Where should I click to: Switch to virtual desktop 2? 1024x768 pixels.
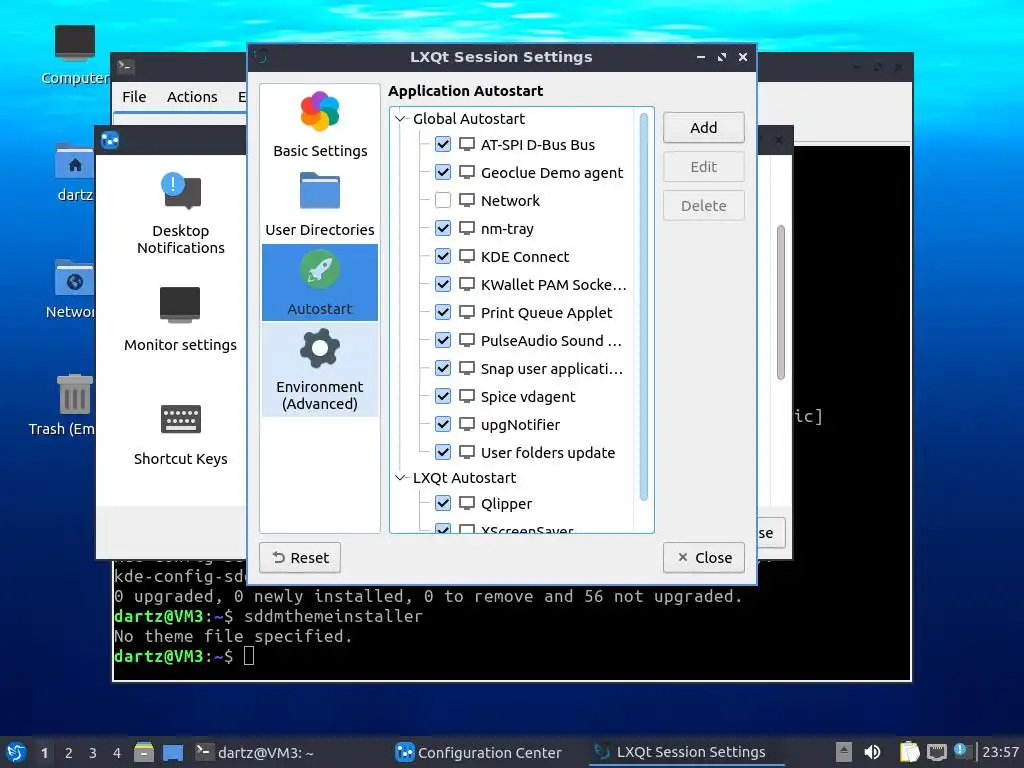[x=69, y=753]
